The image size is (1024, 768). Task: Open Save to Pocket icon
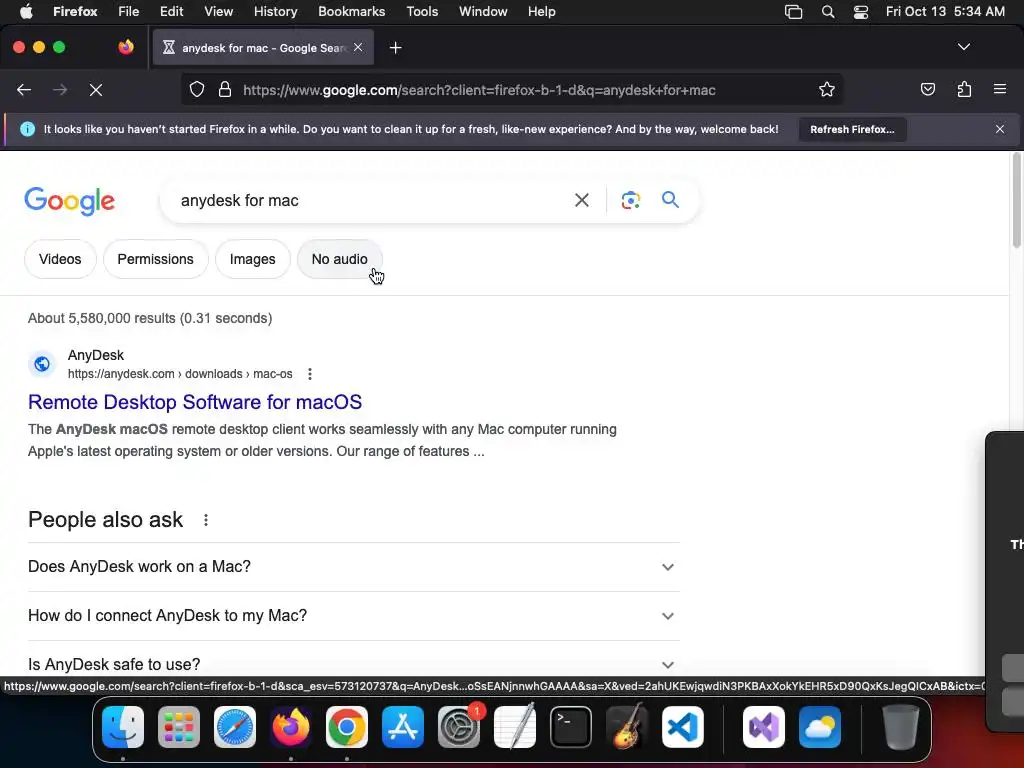(x=927, y=89)
